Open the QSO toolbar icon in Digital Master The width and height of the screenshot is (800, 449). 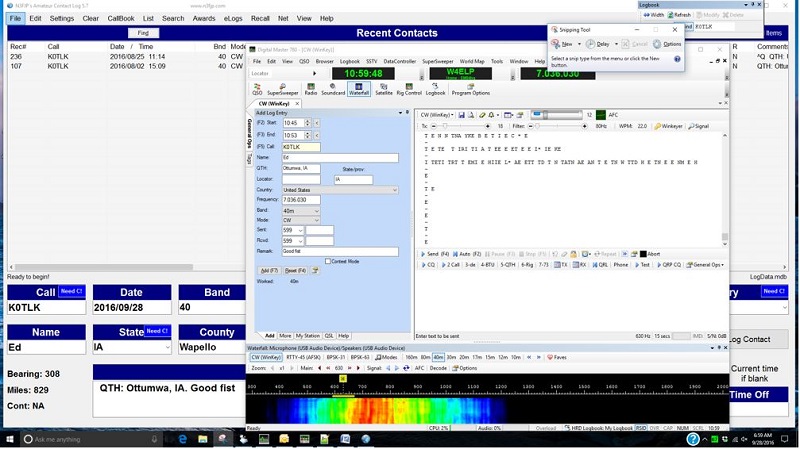[x=257, y=89]
